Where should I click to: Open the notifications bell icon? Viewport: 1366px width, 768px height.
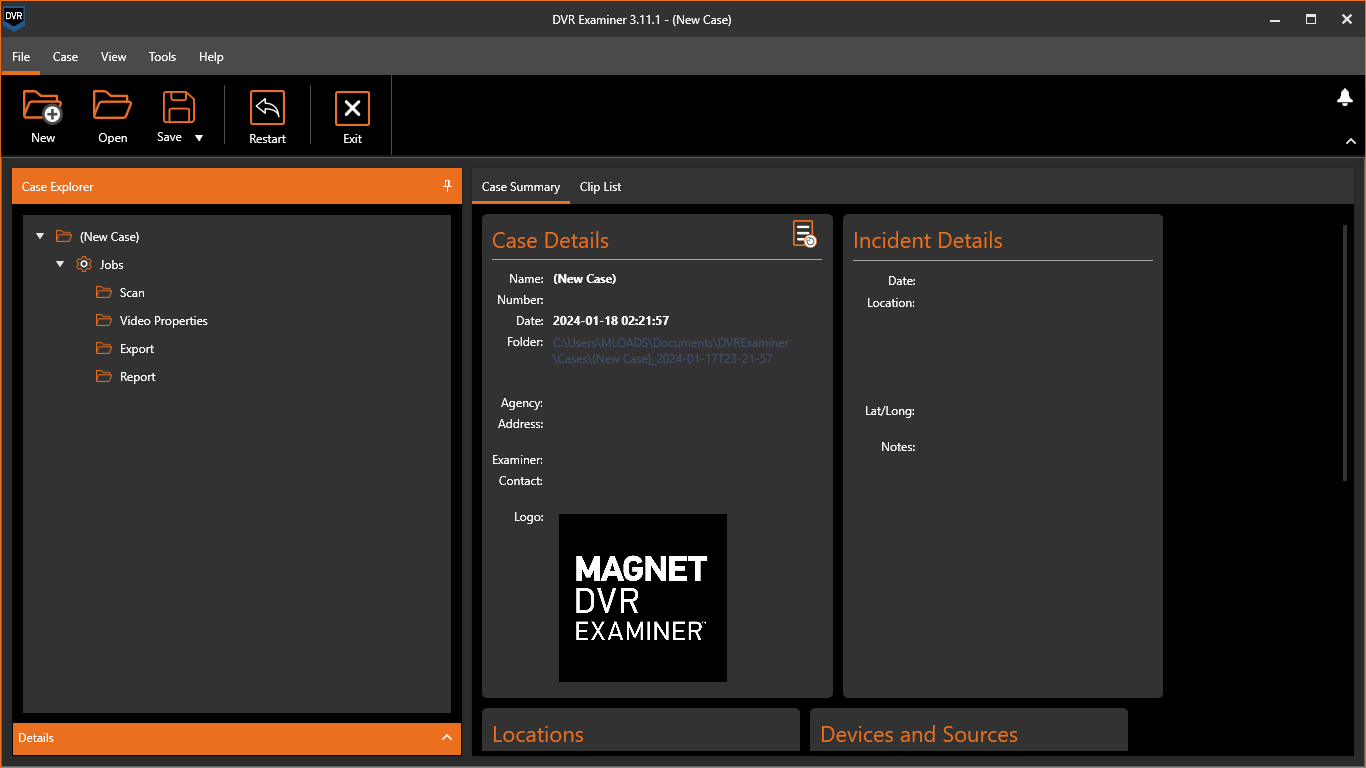tap(1345, 97)
